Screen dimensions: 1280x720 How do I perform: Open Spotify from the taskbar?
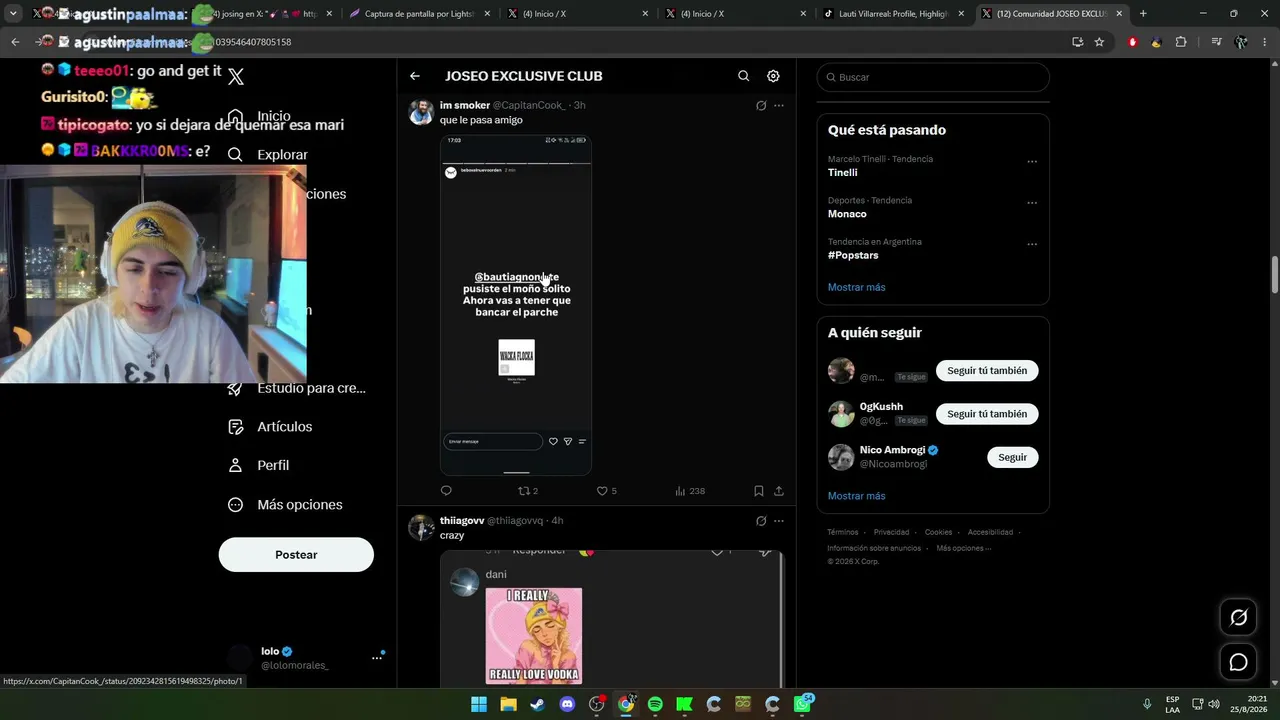point(655,705)
